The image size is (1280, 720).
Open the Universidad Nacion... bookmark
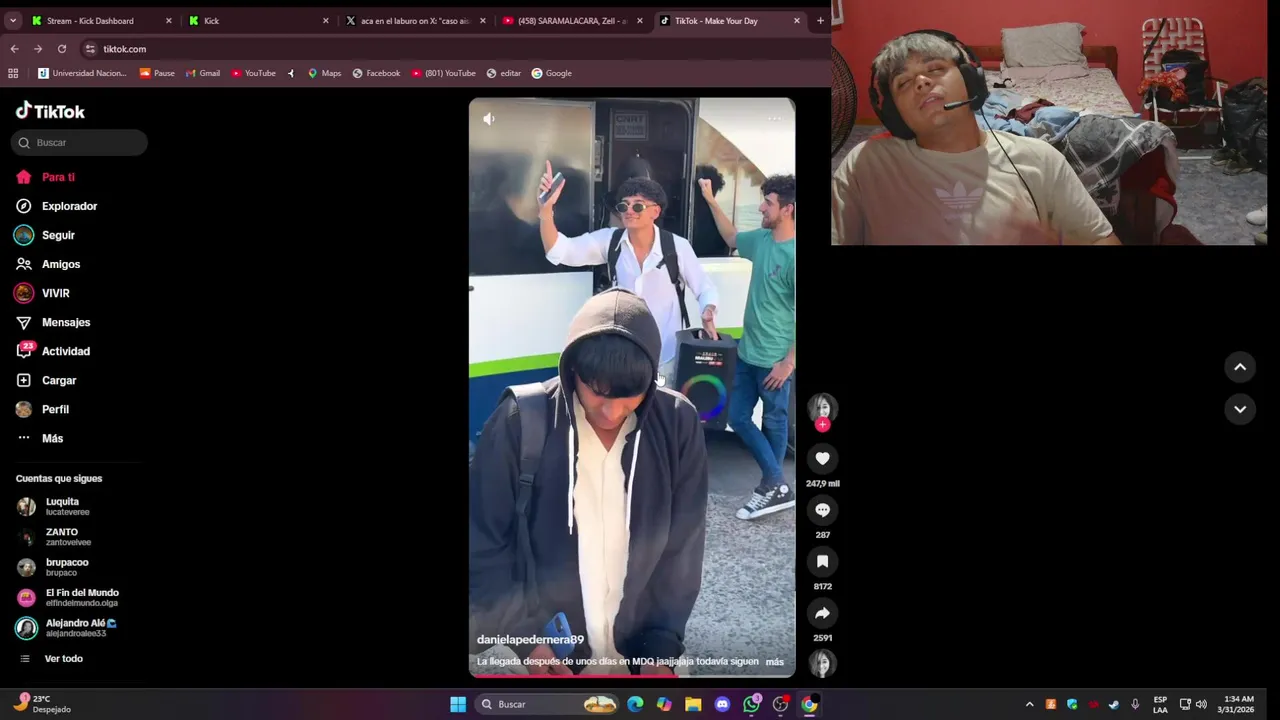click(x=82, y=73)
